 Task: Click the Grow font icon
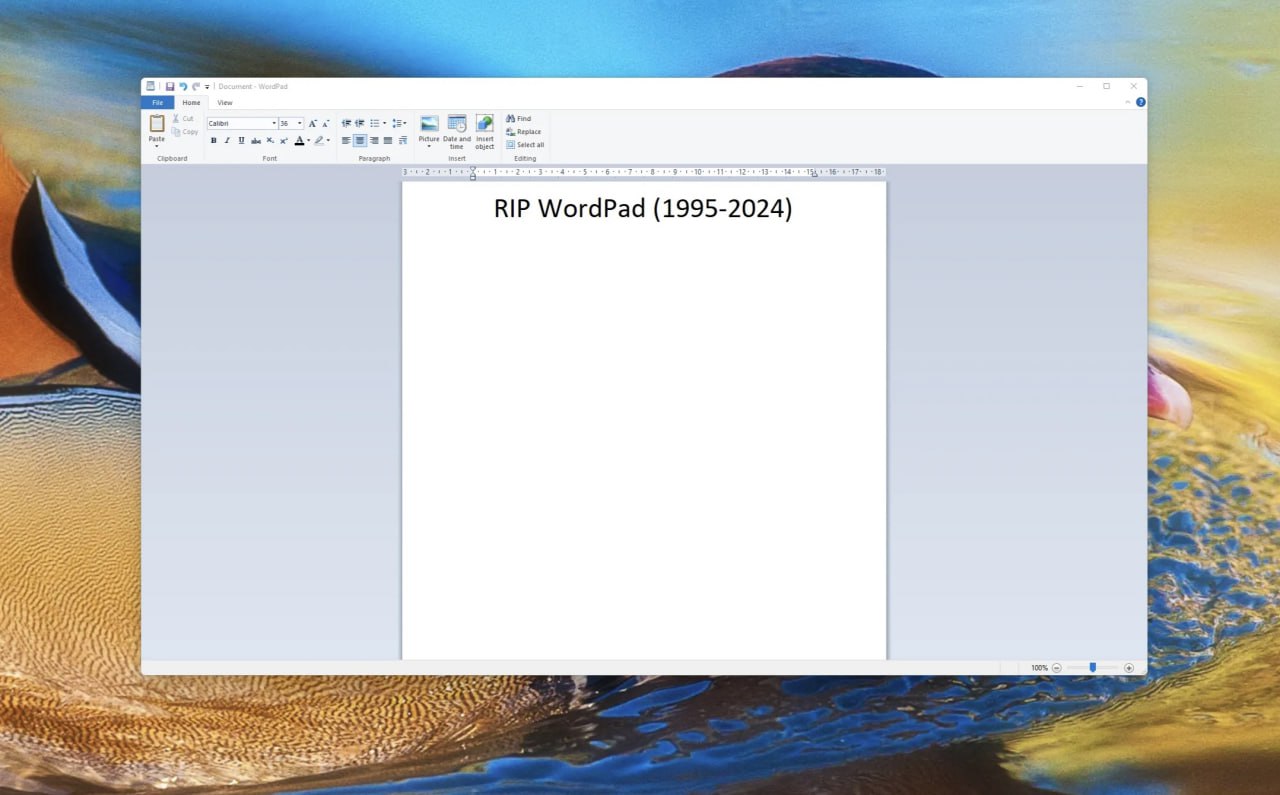pos(313,123)
